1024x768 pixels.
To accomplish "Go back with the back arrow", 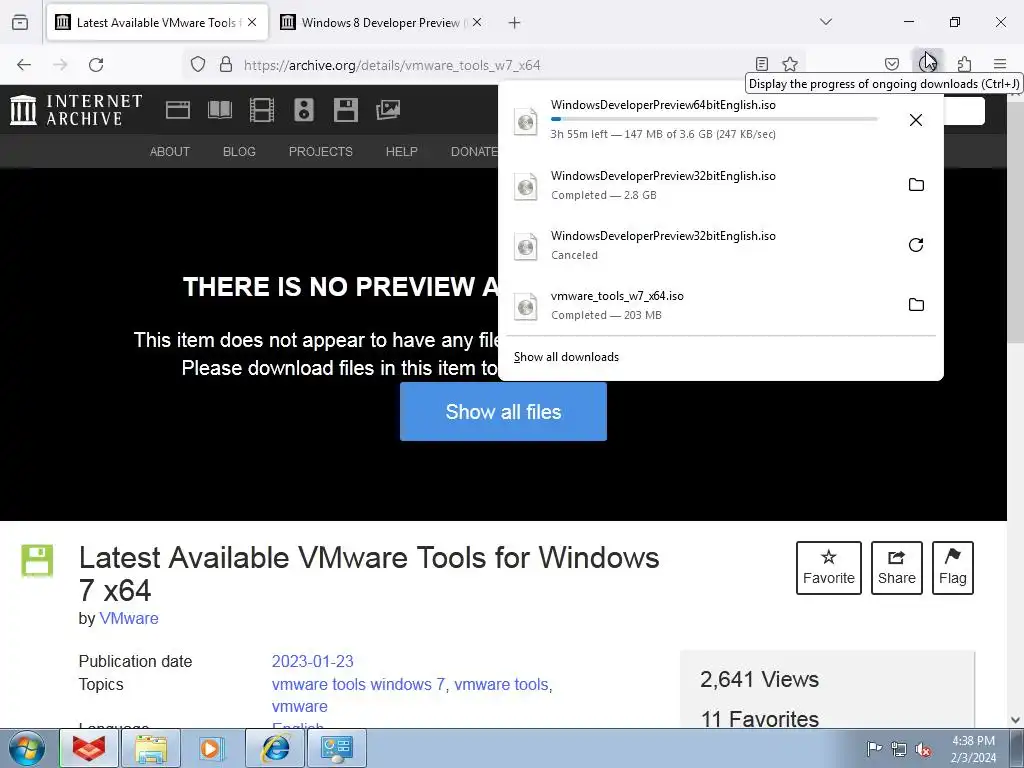I will click(24, 64).
